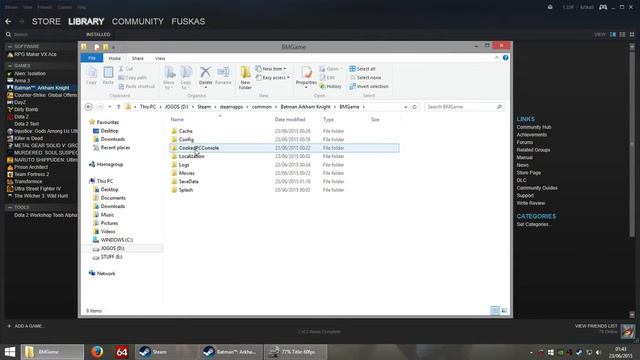Image resolution: width=640 pixels, height=360 pixels.
Task: Click History in the Open group
Action: point(330,86)
